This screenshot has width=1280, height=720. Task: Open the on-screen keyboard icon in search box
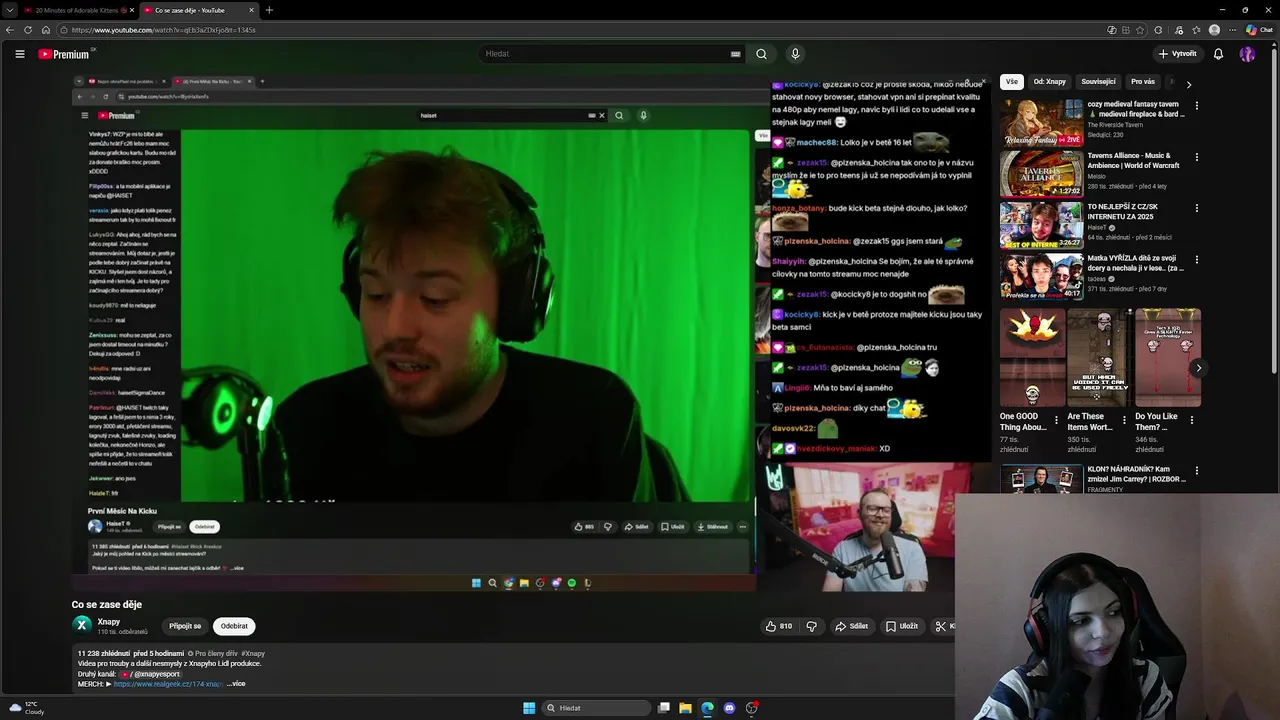tap(735, 54)
